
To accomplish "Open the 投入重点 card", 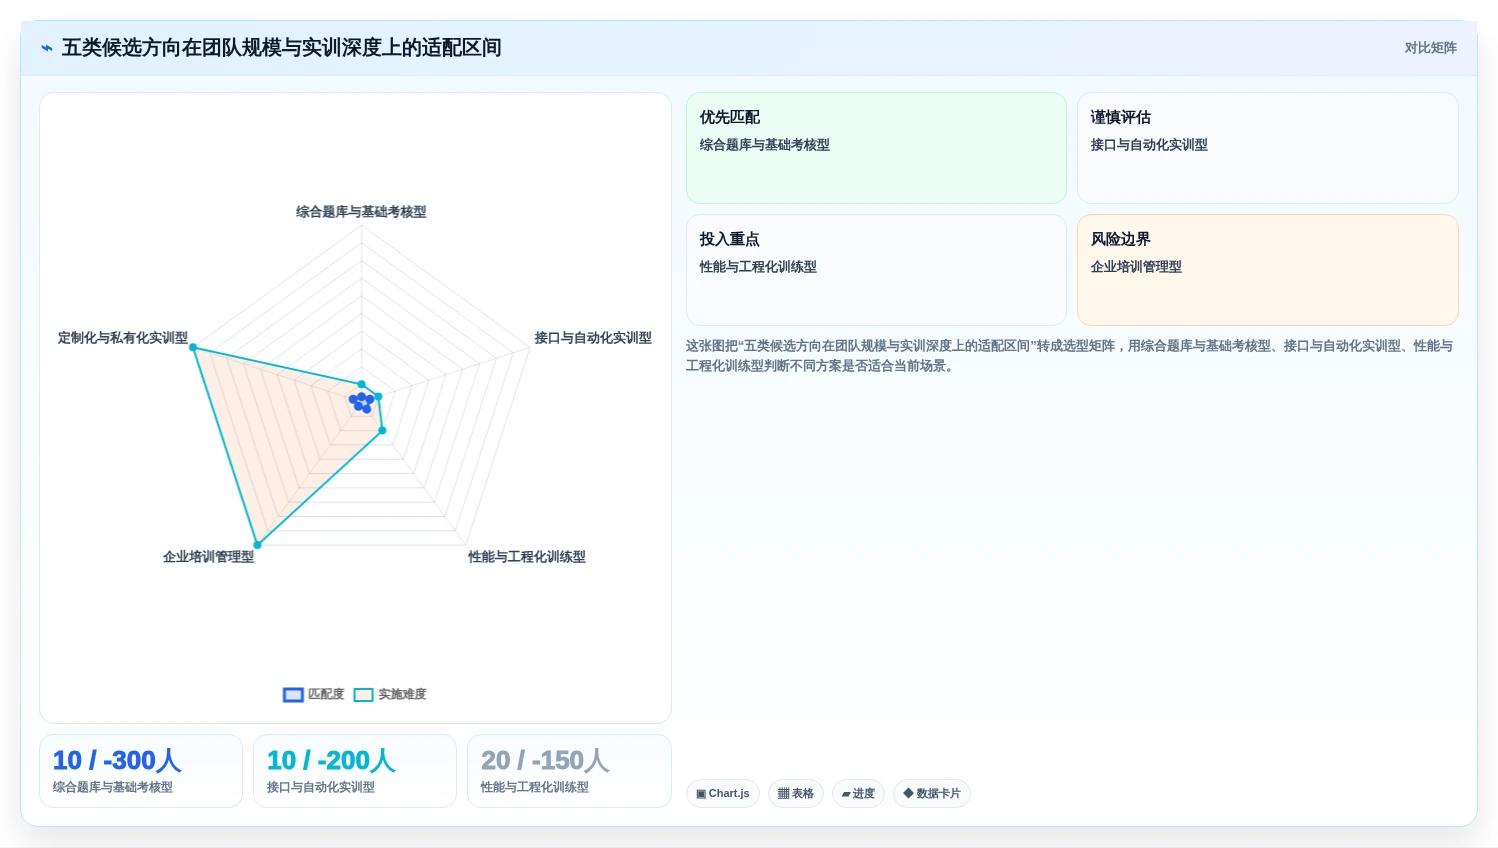I will tap(876, 270).
